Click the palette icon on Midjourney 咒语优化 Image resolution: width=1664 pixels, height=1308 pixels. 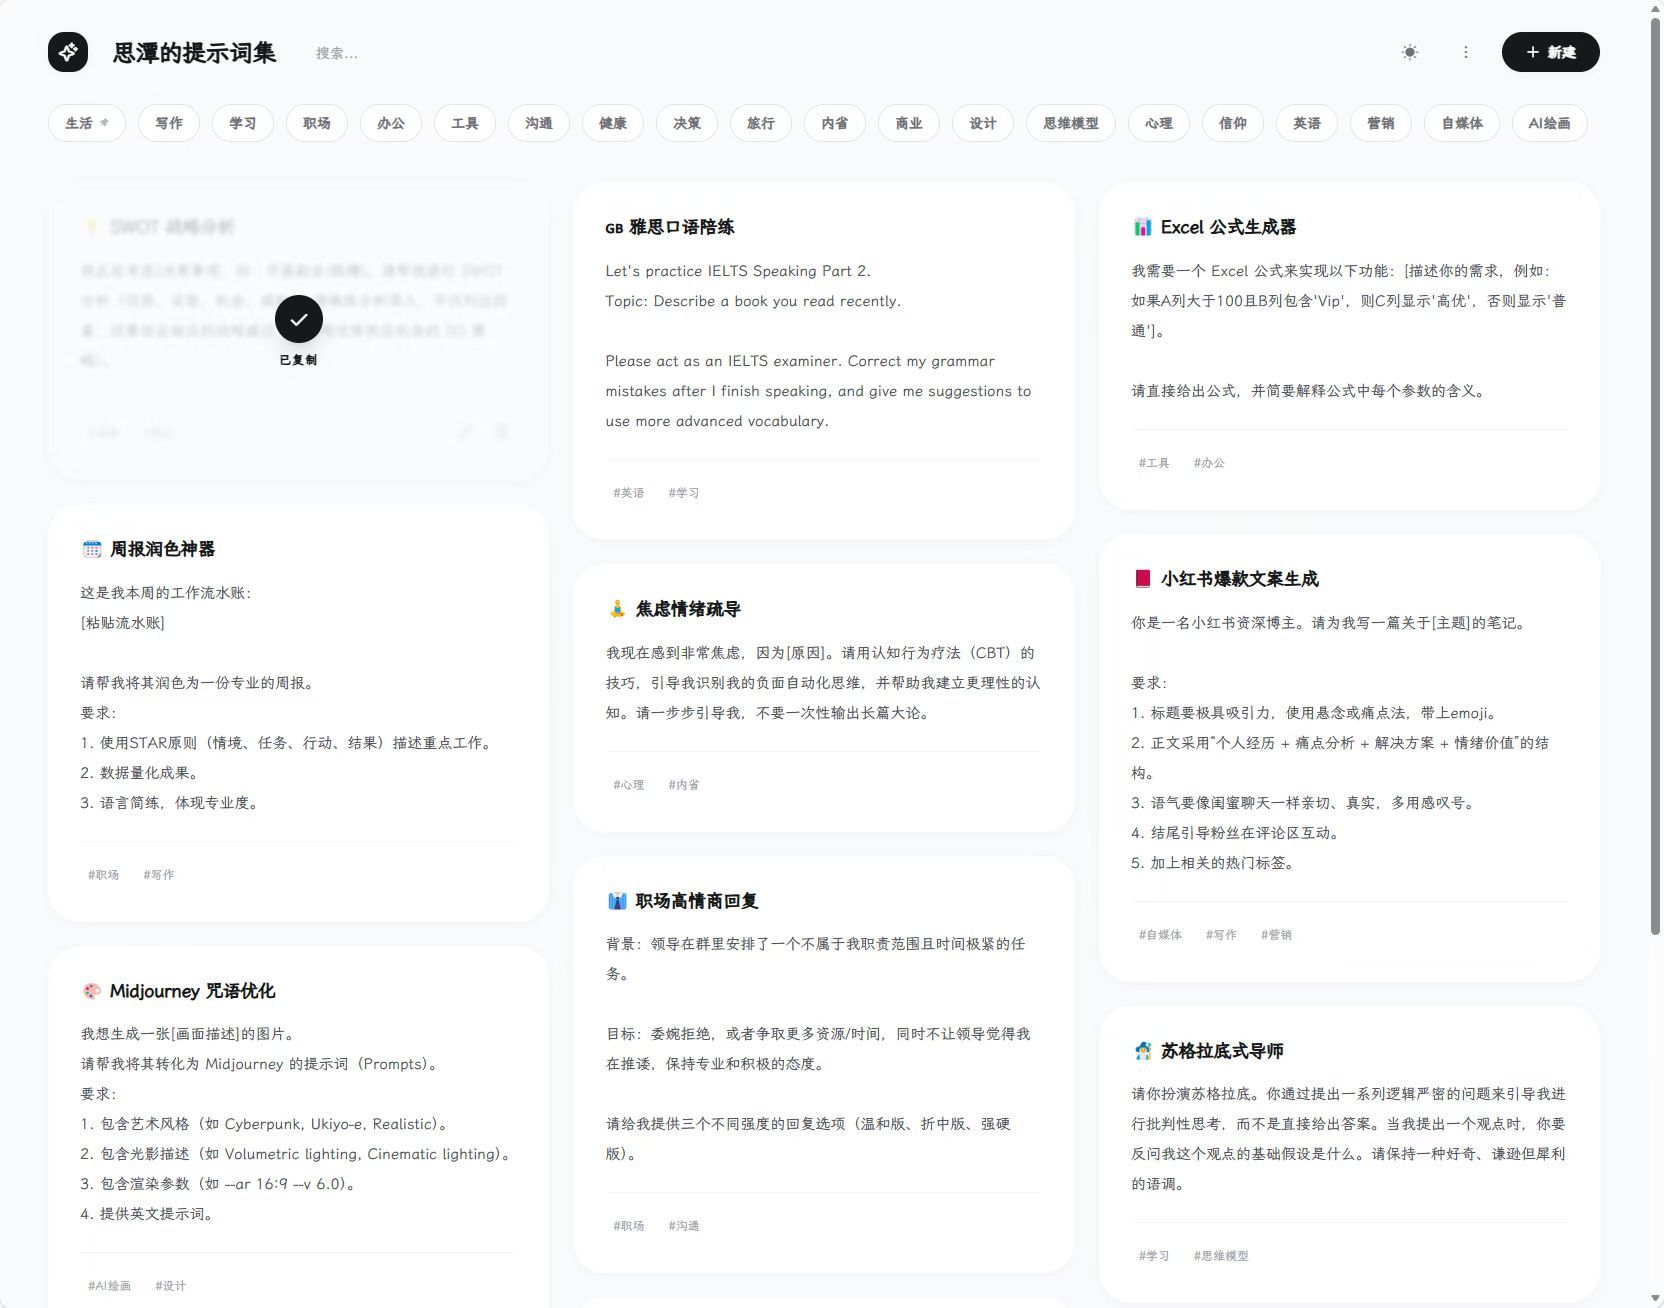(92, 991)
